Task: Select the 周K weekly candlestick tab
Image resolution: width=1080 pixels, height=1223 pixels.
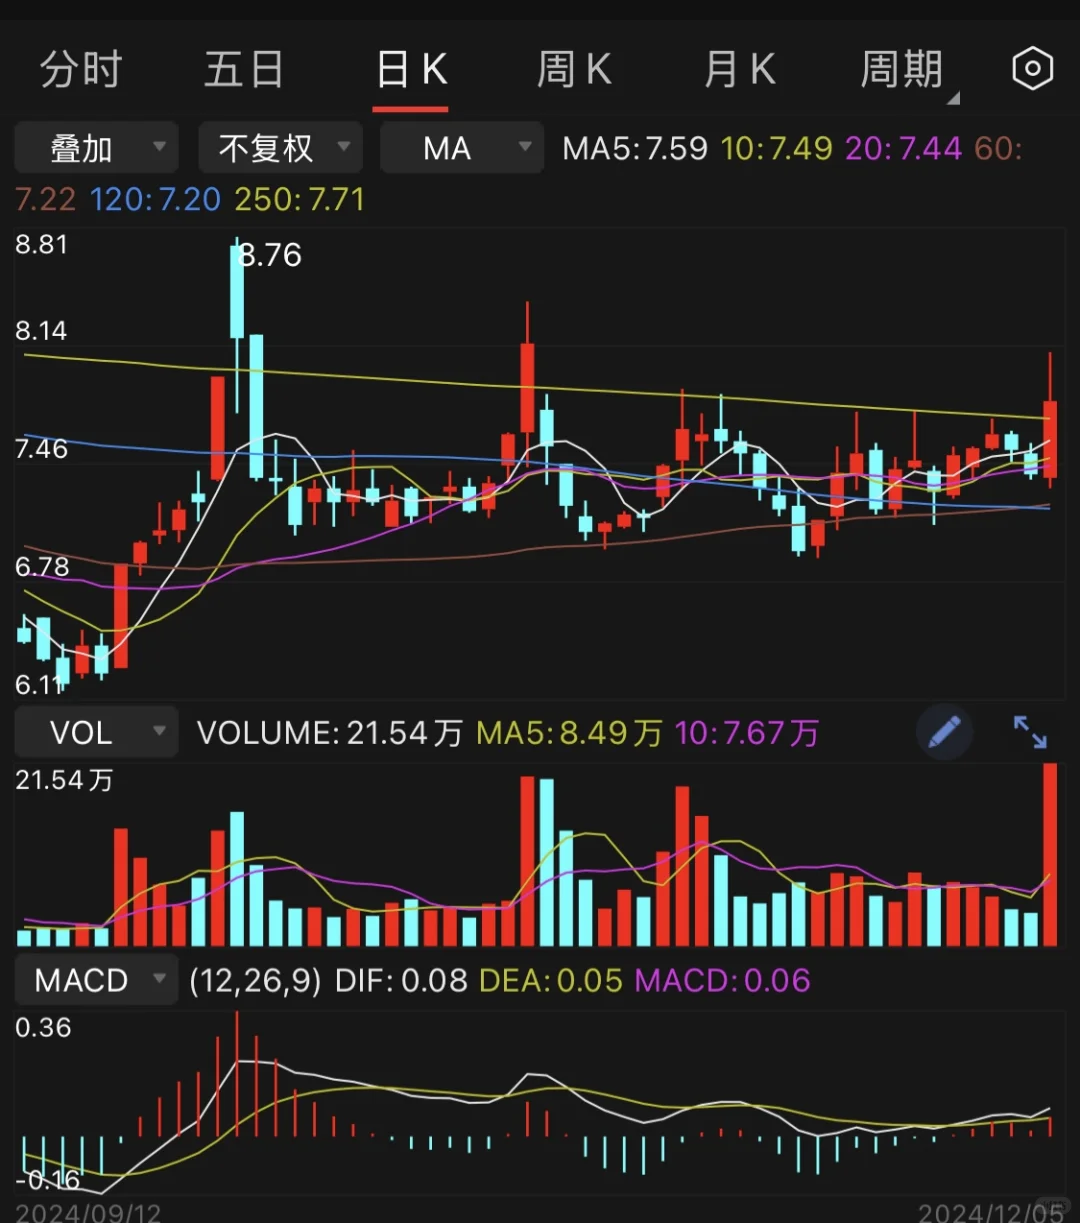Action: [x=573, y=70]
